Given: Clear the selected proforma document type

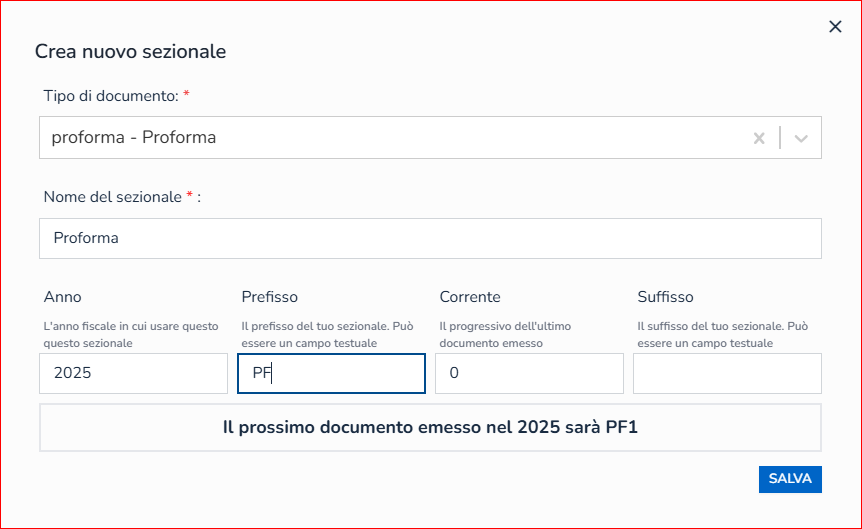Looking at the screenshot, I should (759, 138).
